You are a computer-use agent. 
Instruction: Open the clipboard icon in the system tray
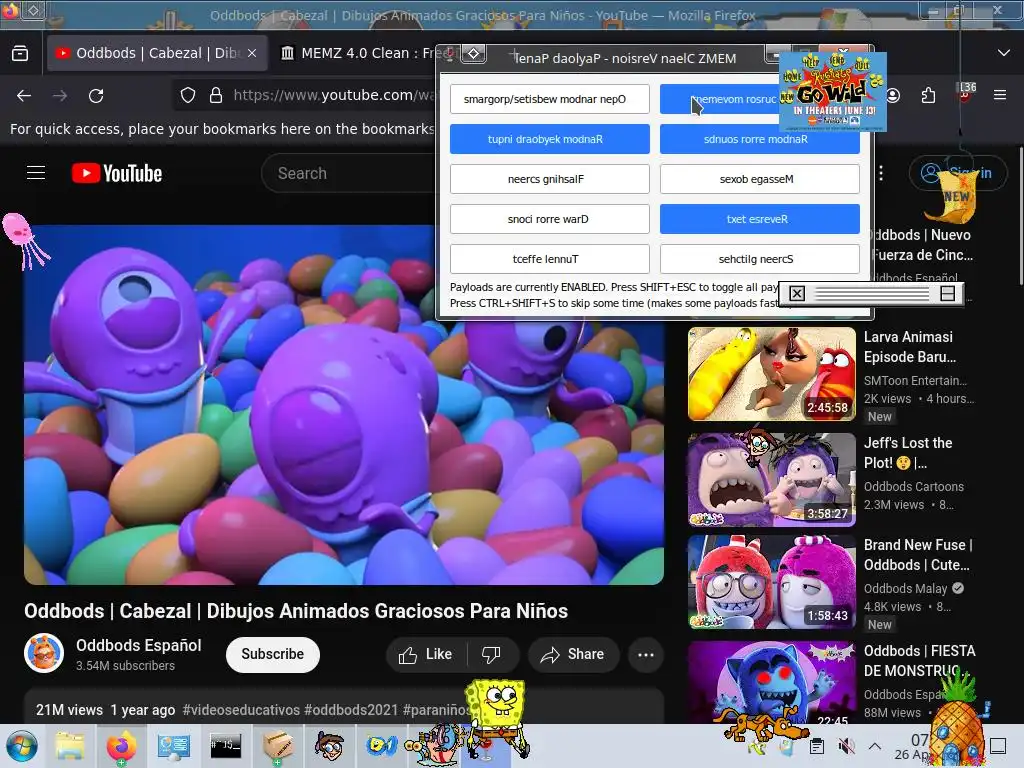(816, 746)
